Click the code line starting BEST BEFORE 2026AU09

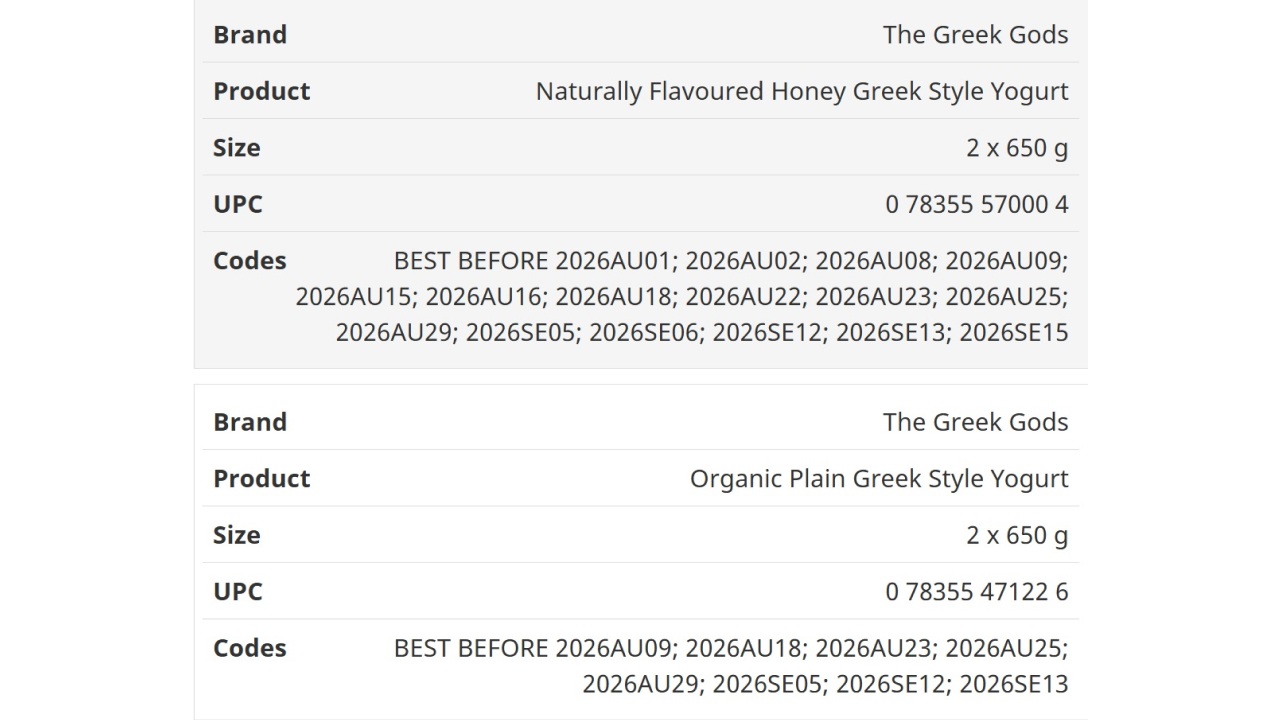tap(731, 648)
